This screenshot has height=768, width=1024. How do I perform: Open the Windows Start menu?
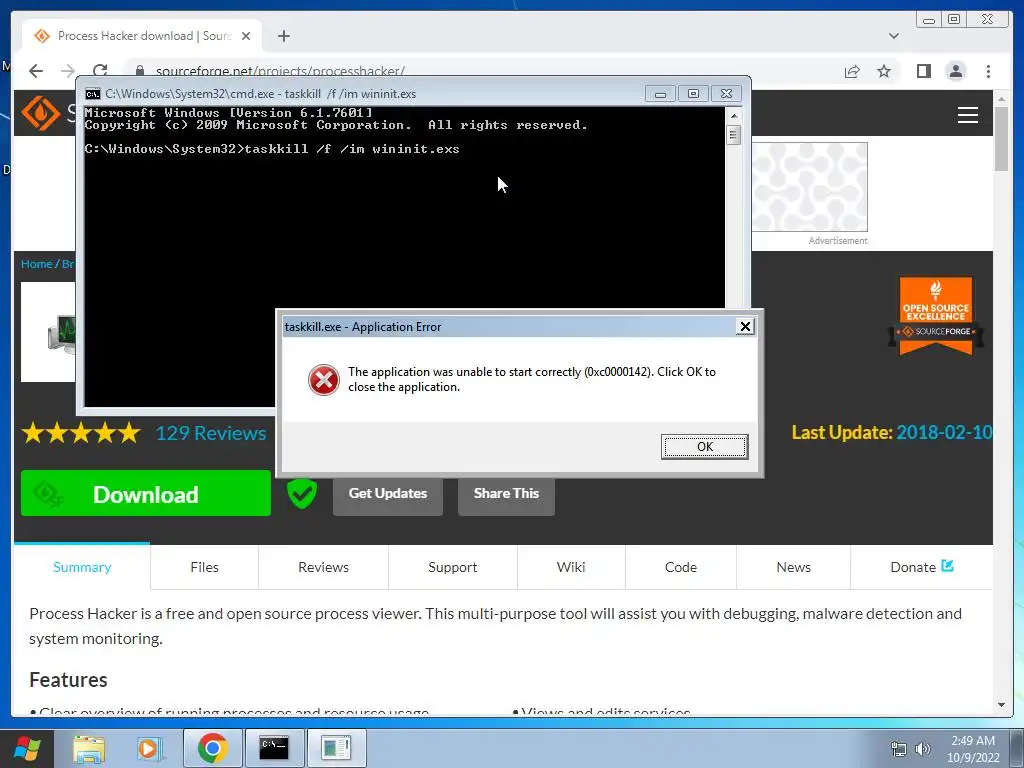tap(27, 748)
